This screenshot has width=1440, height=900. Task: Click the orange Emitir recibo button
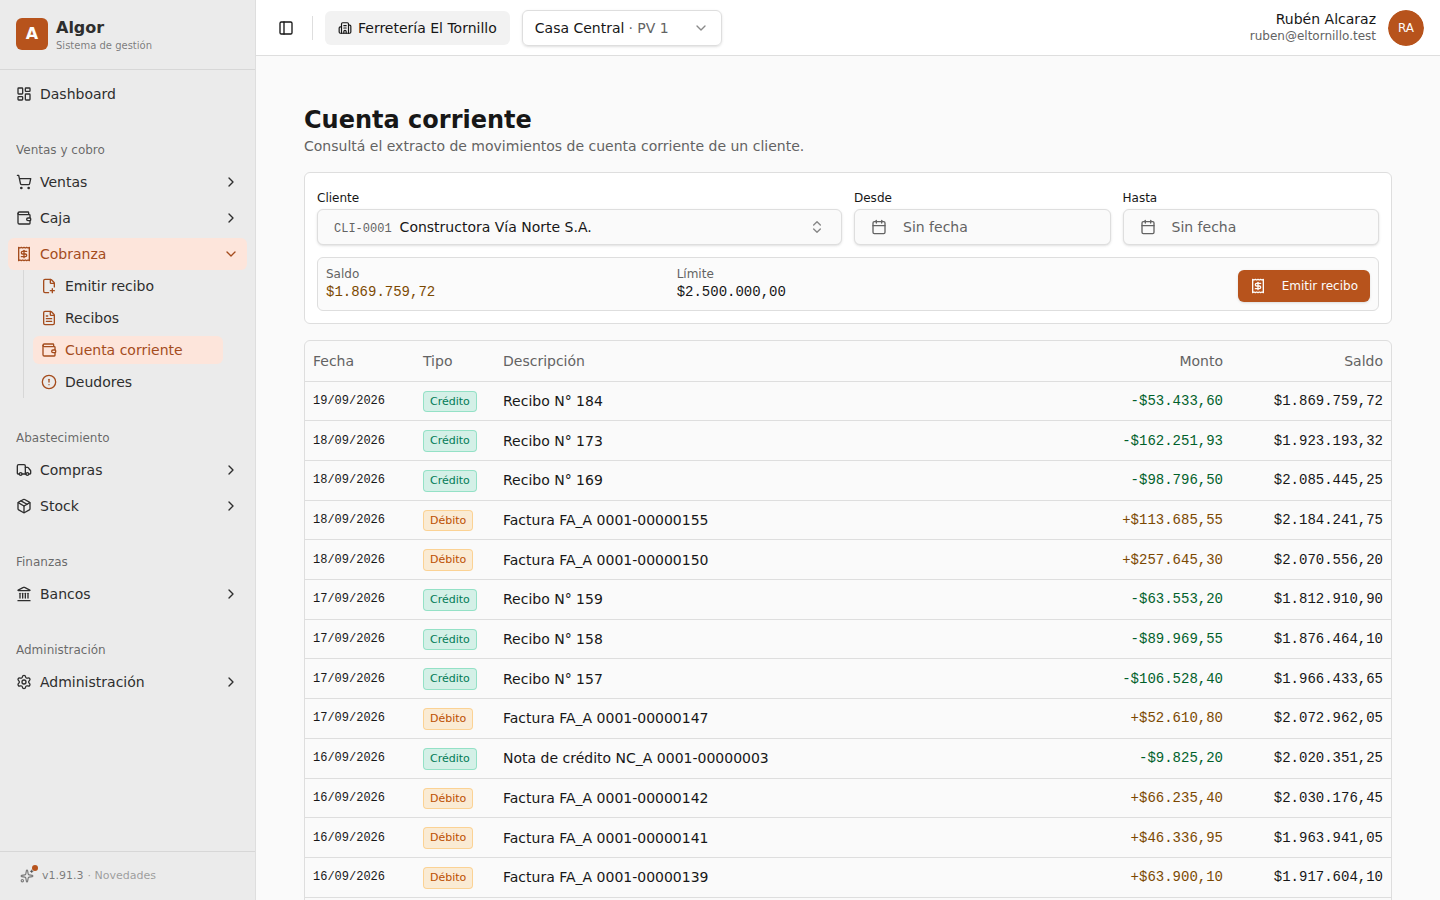coord(1304,286)
